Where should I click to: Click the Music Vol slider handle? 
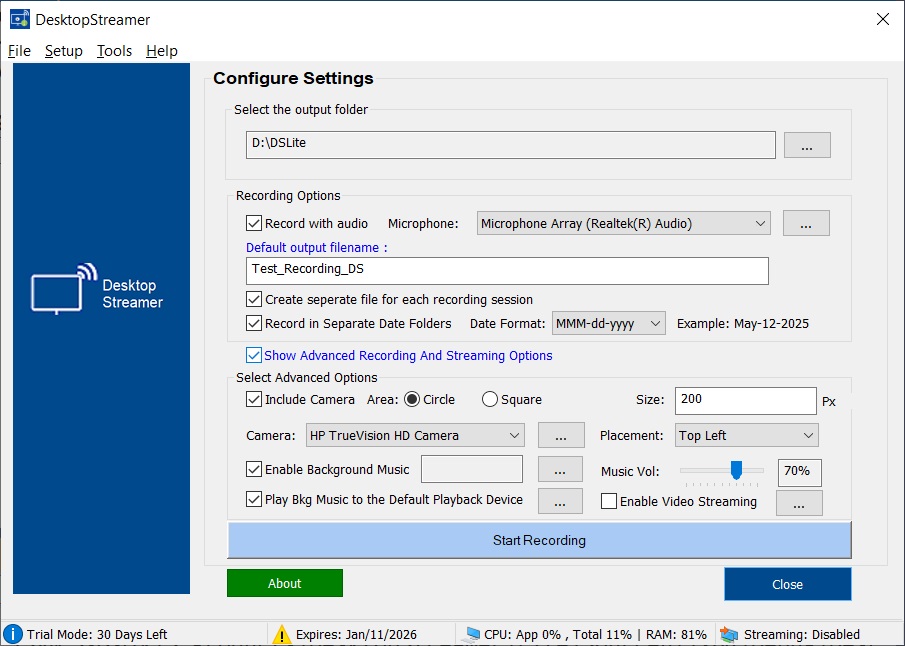[x=736, y=470]
